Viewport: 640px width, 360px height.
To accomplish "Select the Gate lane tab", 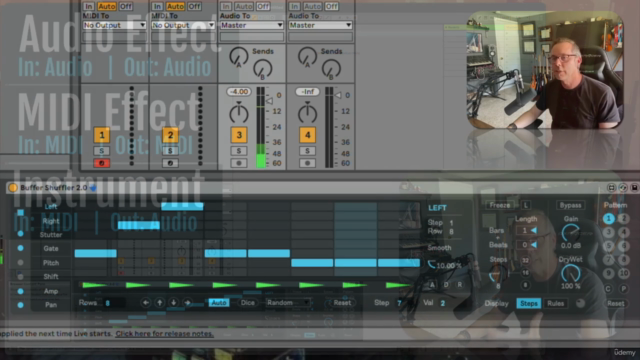I will click(51, 248).
